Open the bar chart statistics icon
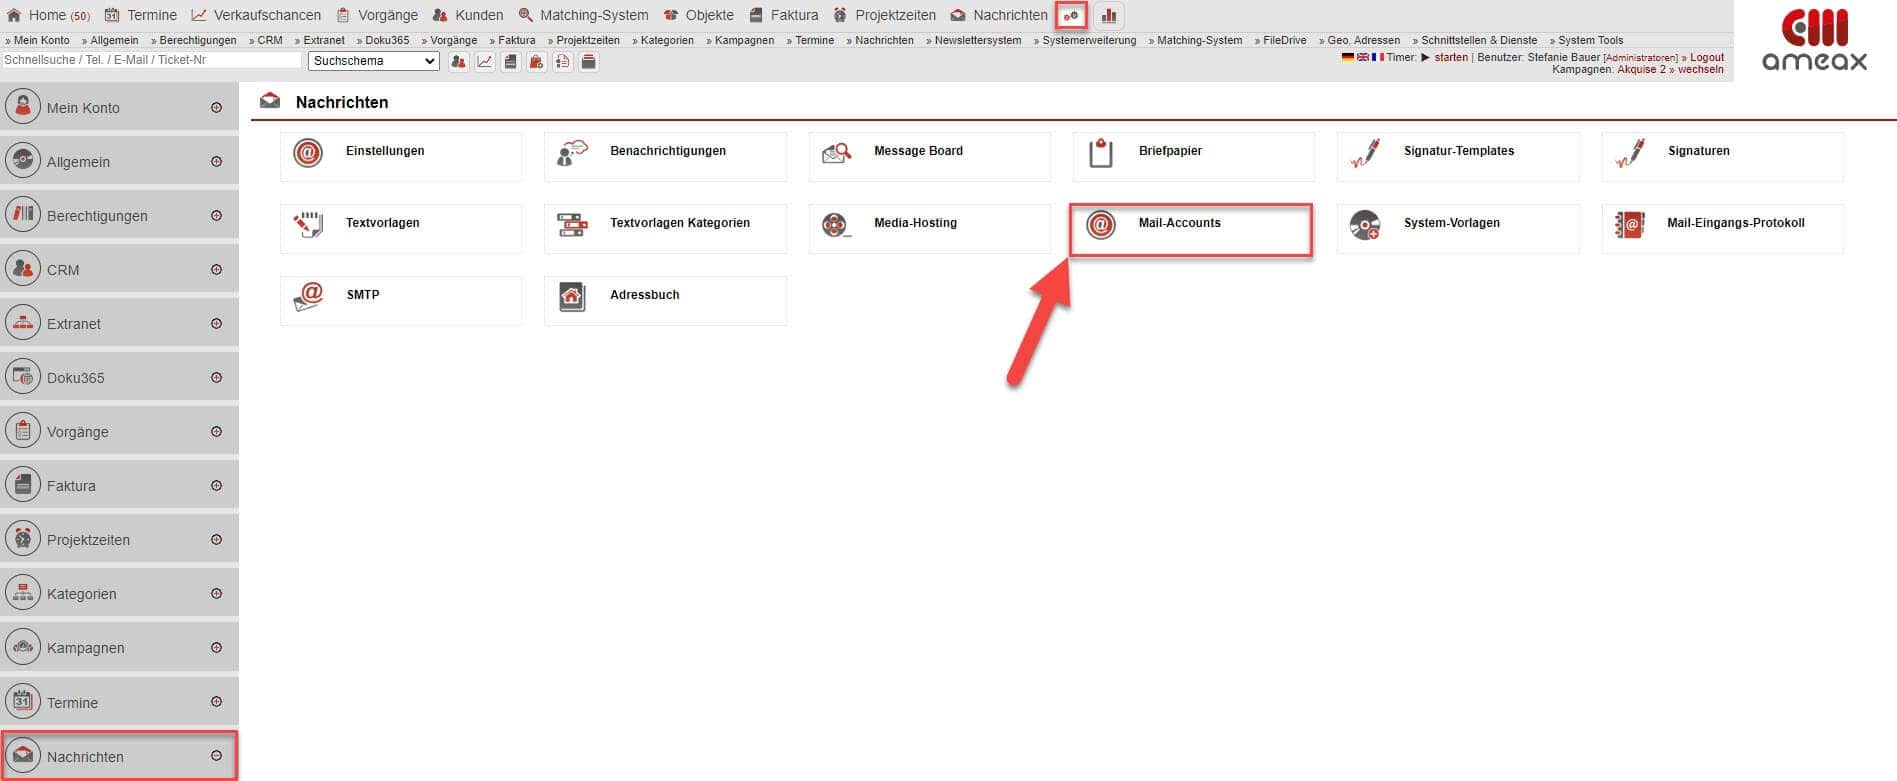1897x781 pixels. coord(1109,16)
